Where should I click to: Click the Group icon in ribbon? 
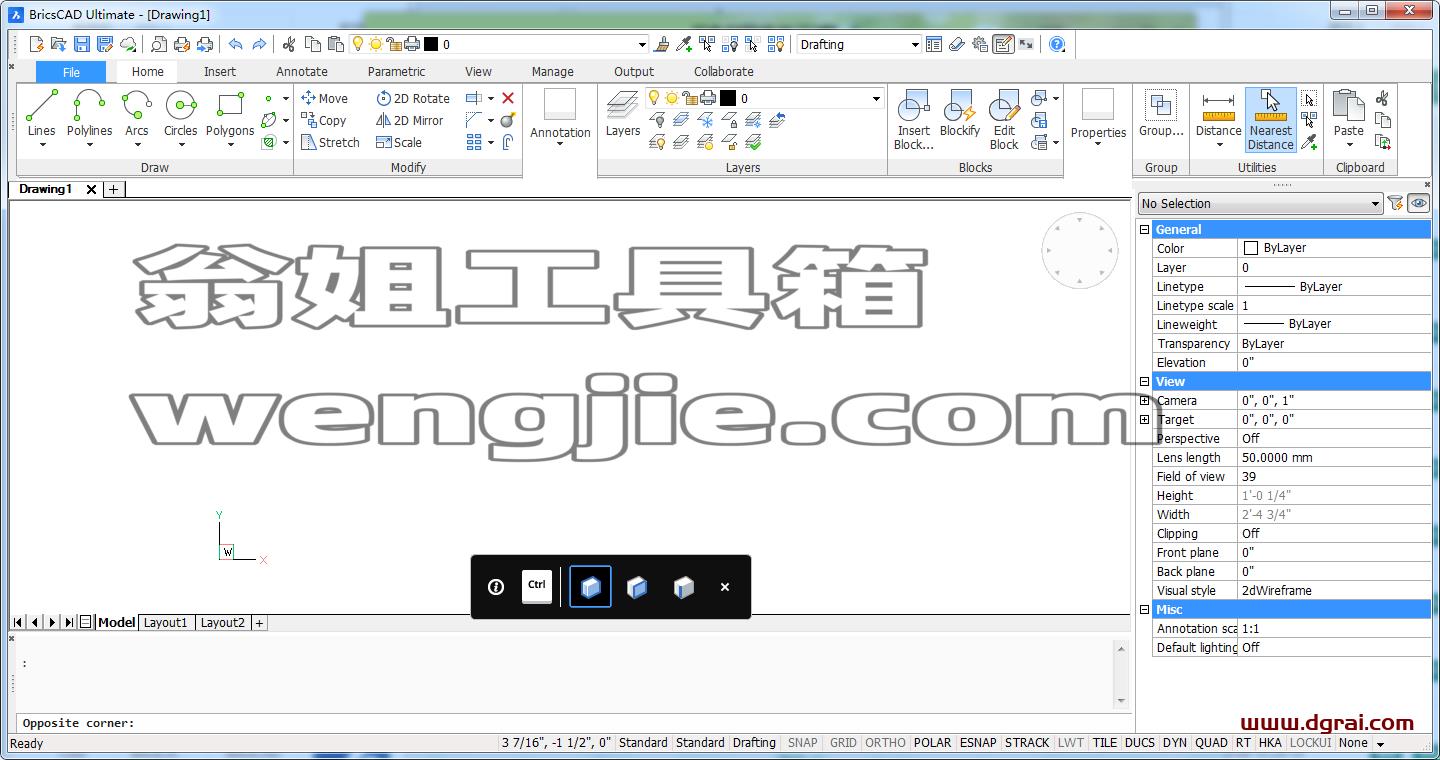[x=1161, y=112]
